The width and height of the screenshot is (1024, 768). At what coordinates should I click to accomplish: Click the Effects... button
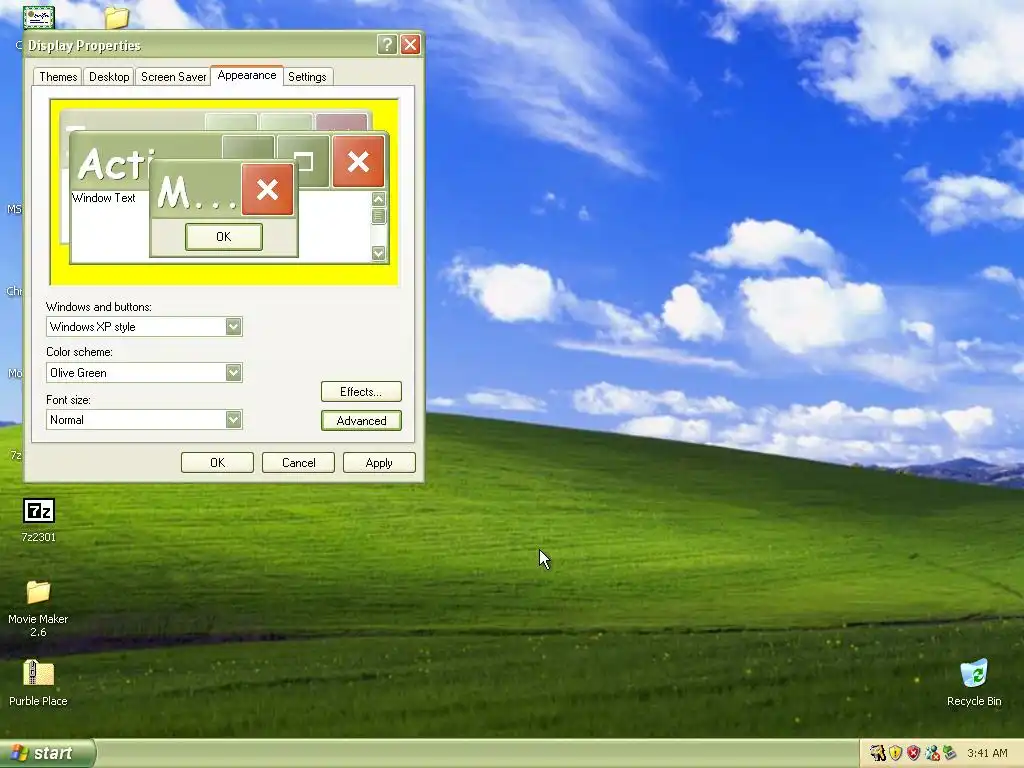tap(361, 392)
